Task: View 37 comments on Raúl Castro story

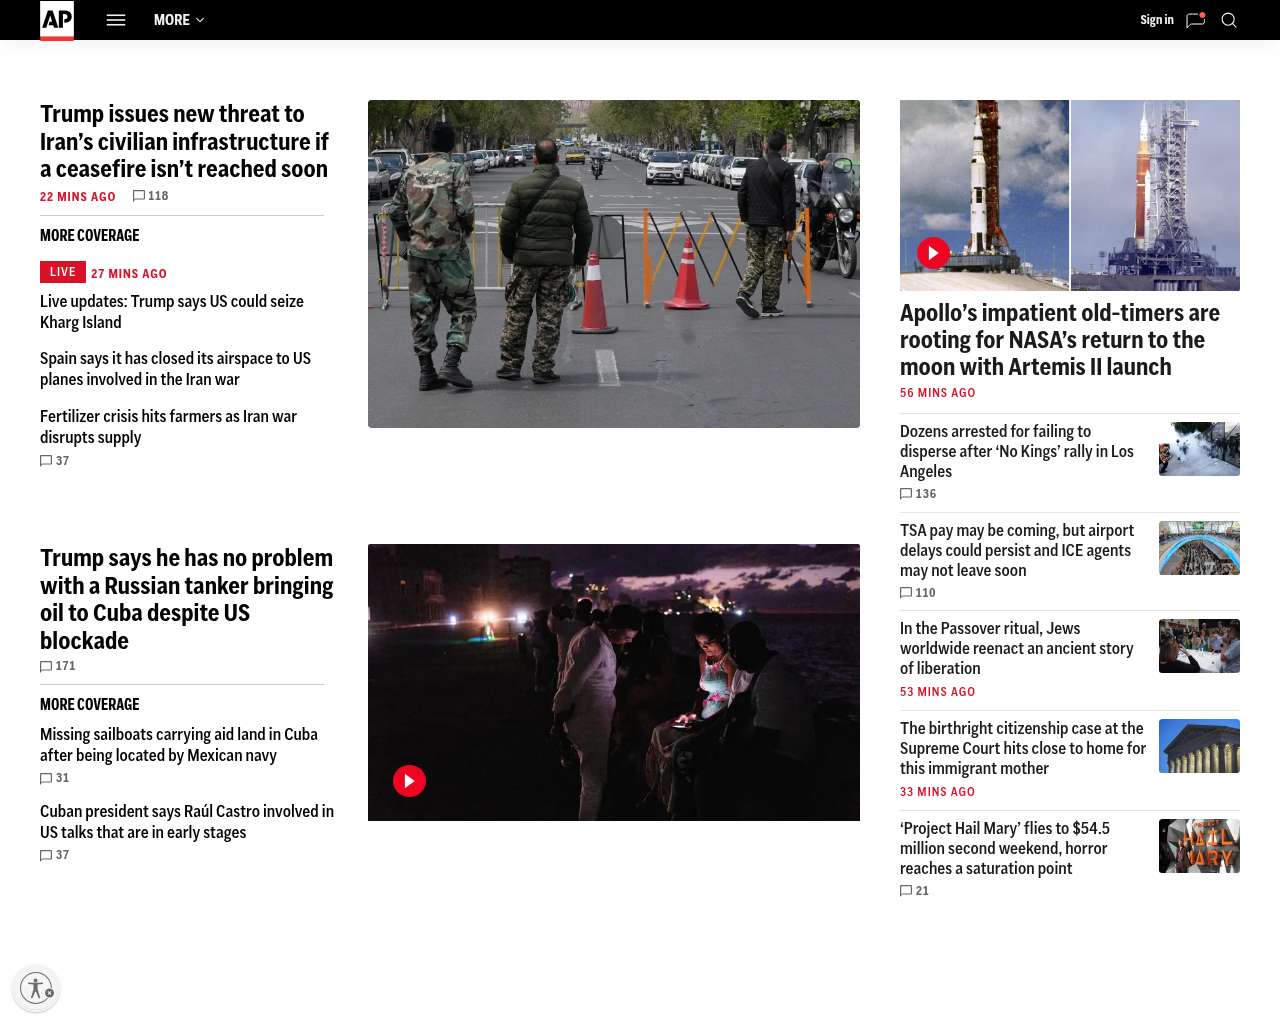Action: (55, 855)
